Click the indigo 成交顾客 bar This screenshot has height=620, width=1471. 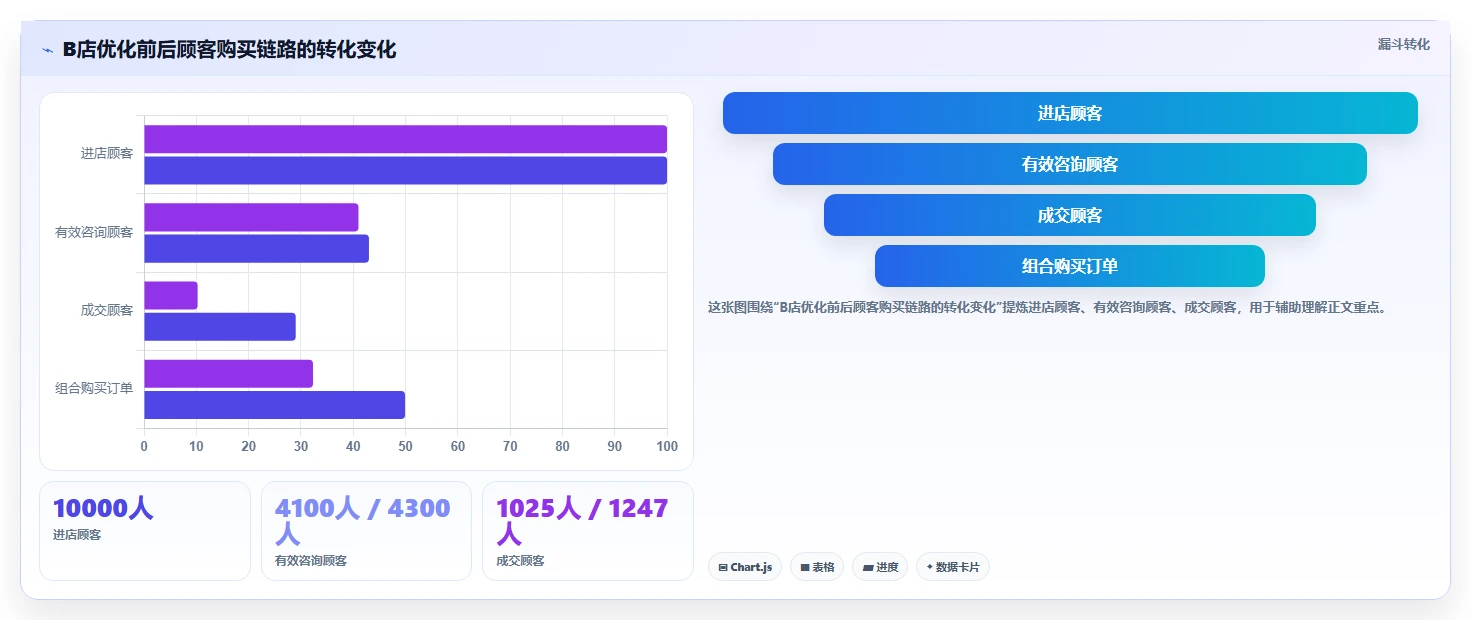[x=220, y=326]
